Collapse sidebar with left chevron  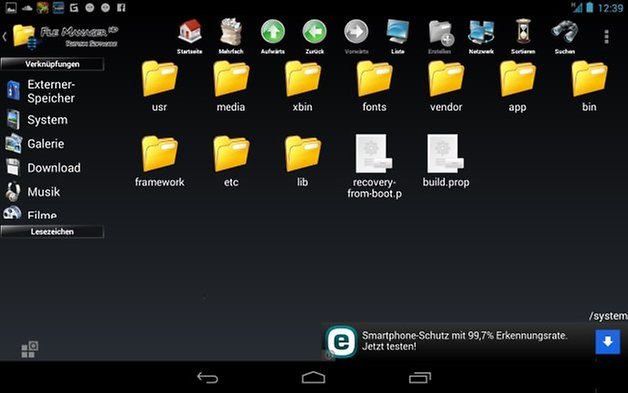(4, 36)
